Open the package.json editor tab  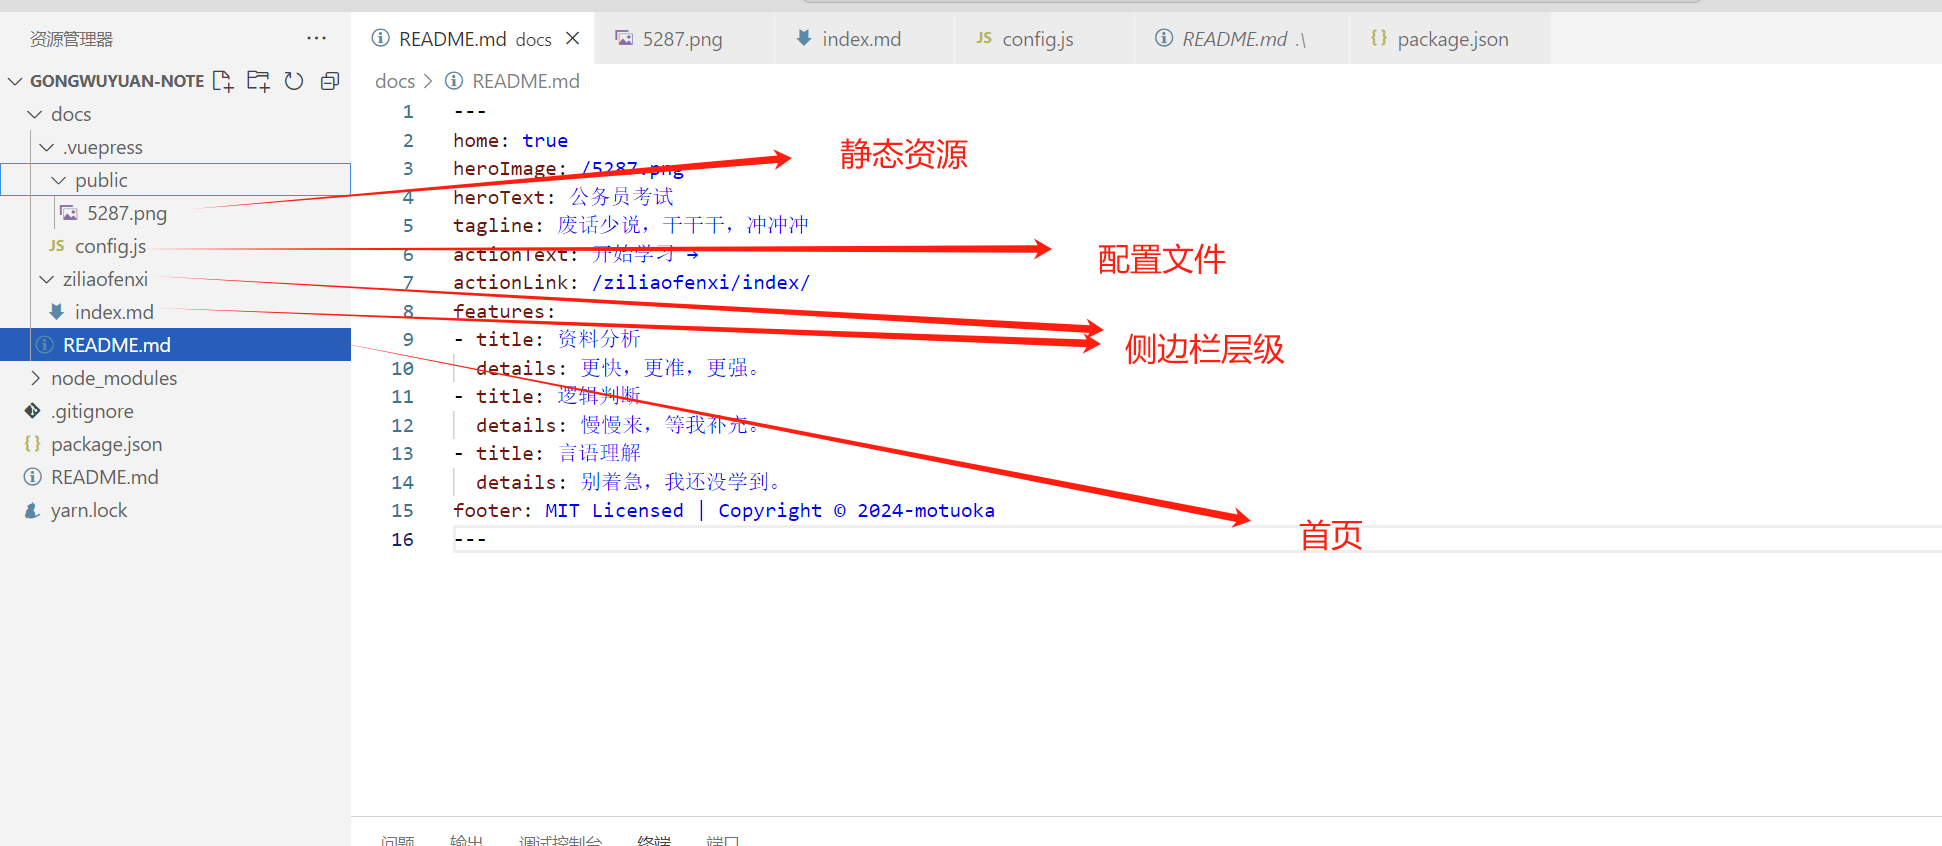[1452, 39]
